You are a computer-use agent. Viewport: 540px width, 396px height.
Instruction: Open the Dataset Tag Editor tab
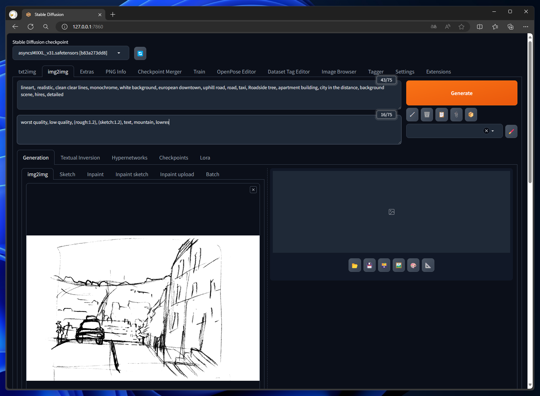pos(289,72)
